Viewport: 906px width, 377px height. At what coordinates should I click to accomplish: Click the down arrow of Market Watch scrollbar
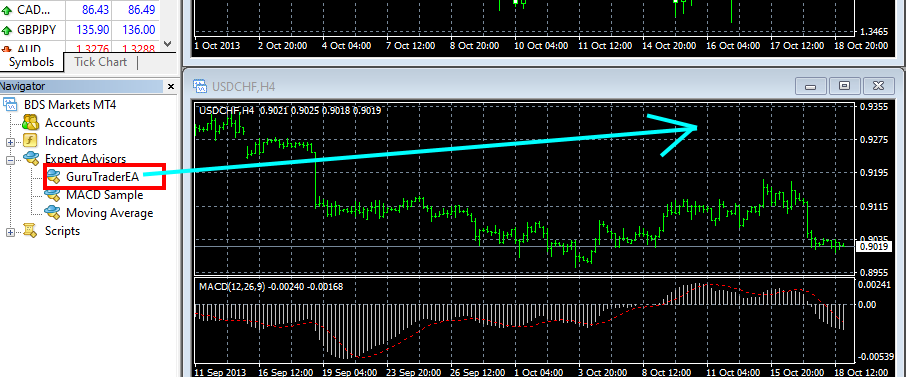[168, 43]
